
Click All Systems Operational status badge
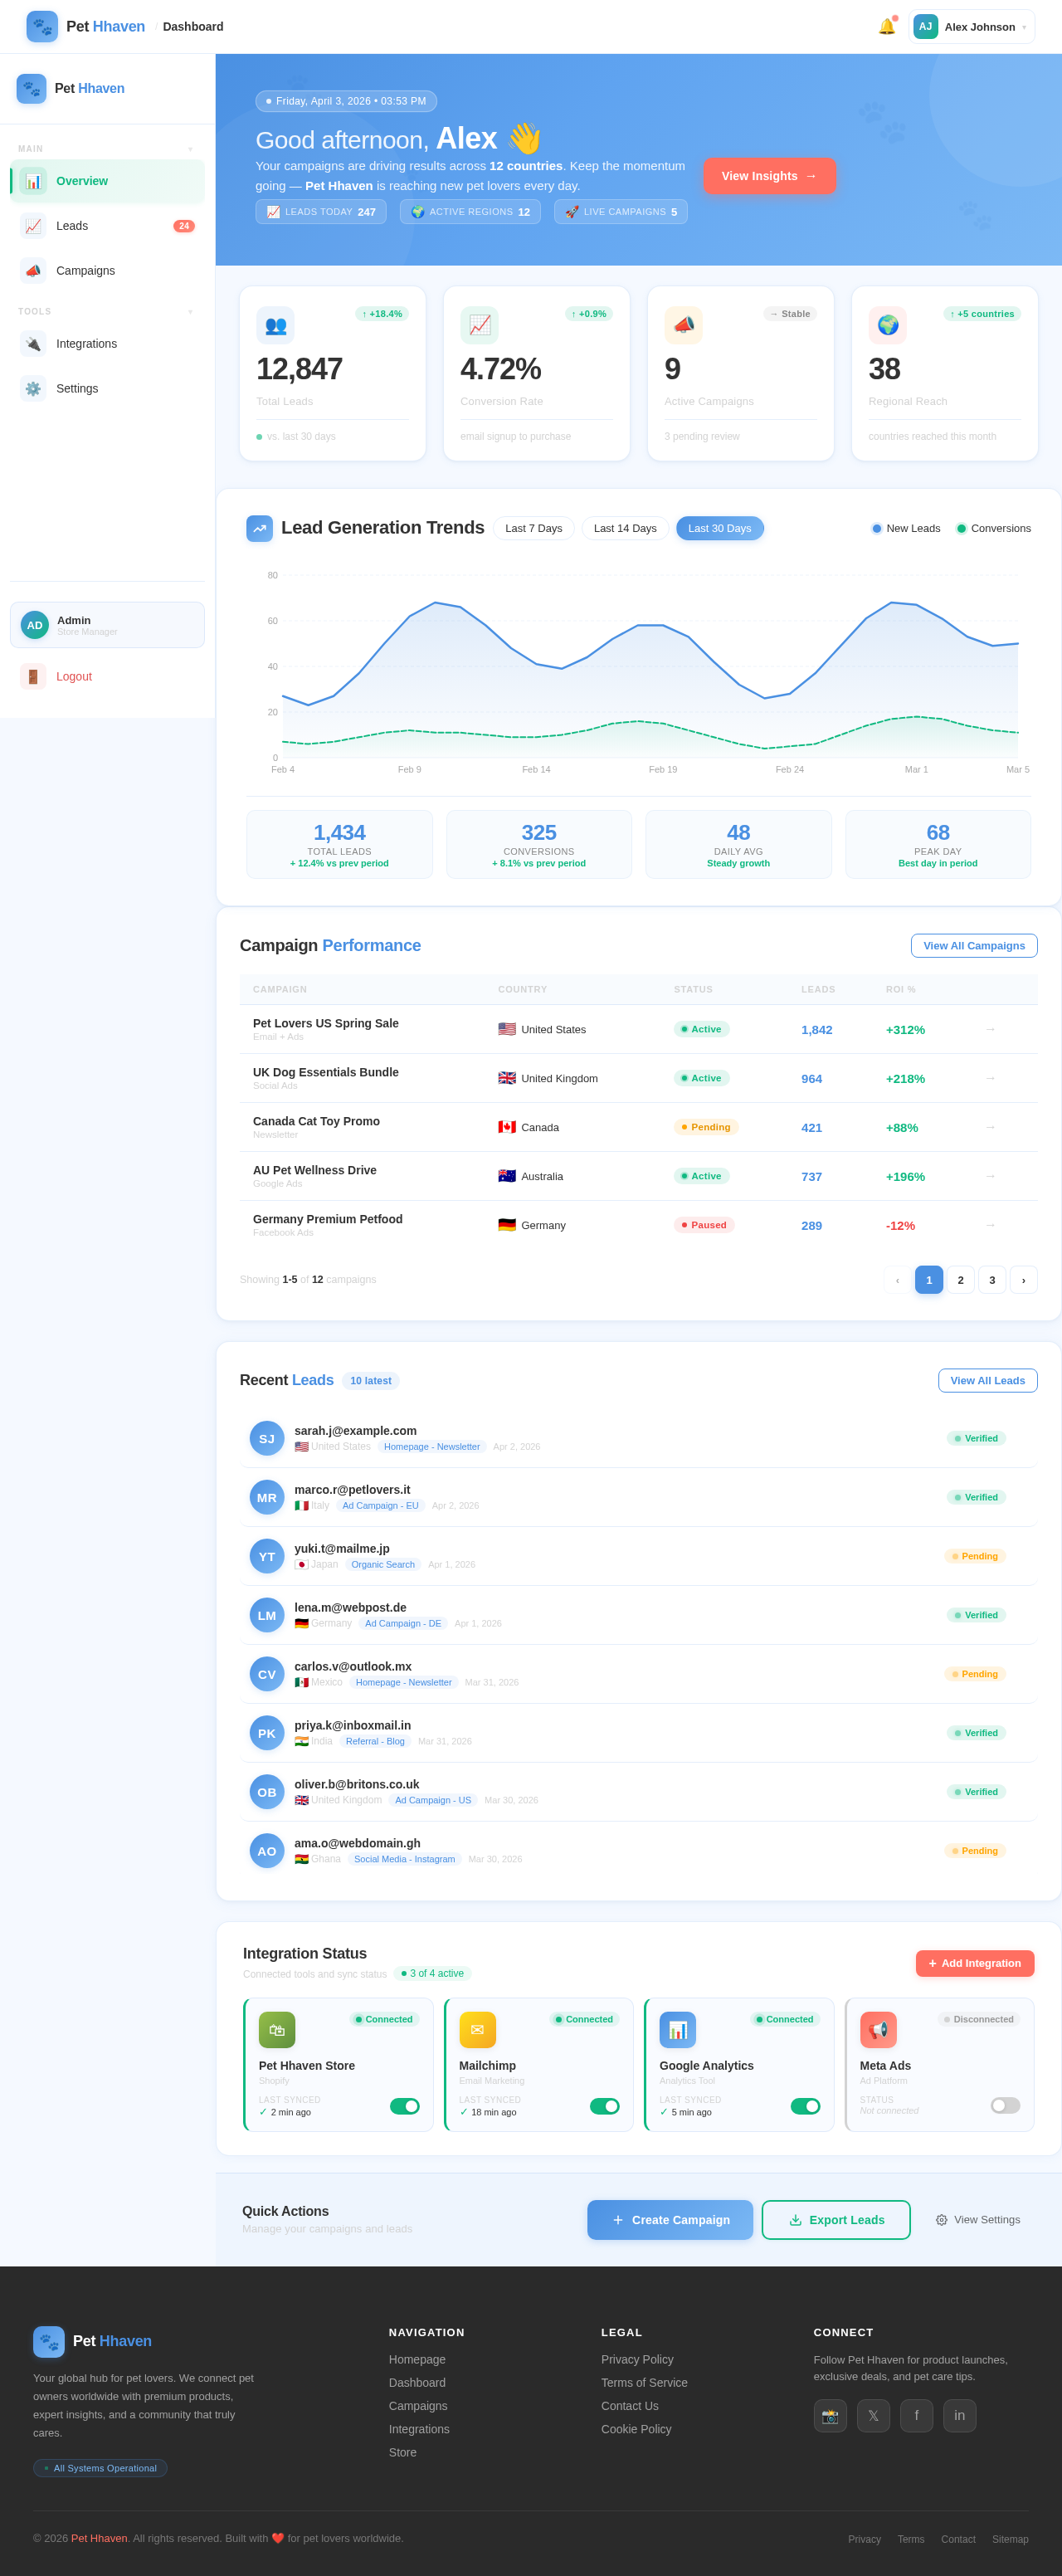tap(100, 2468)
